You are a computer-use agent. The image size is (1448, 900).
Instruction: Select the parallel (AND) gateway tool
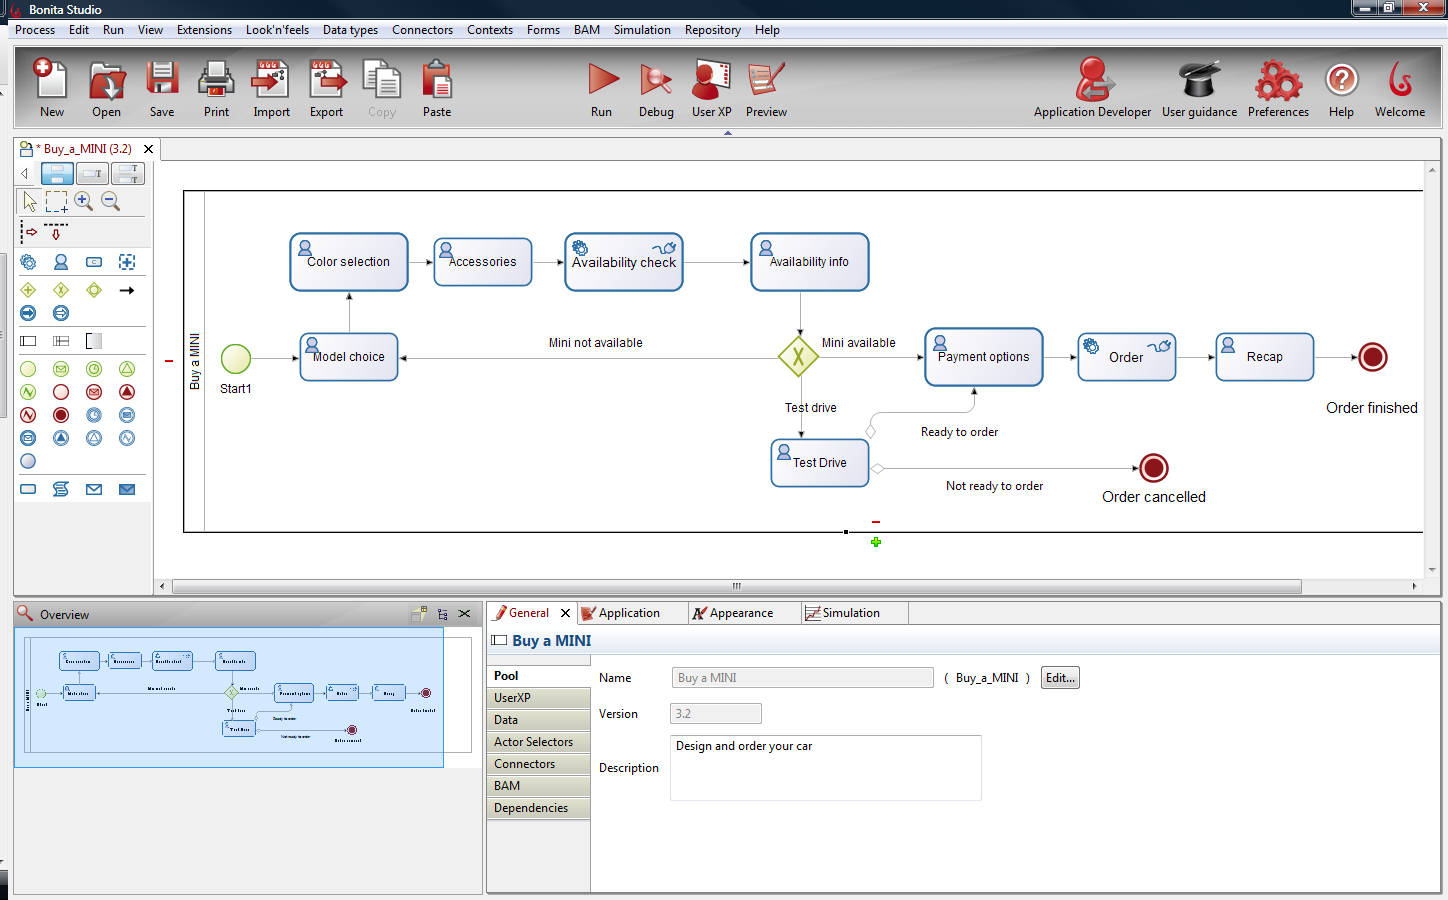[x=28, y=289]
